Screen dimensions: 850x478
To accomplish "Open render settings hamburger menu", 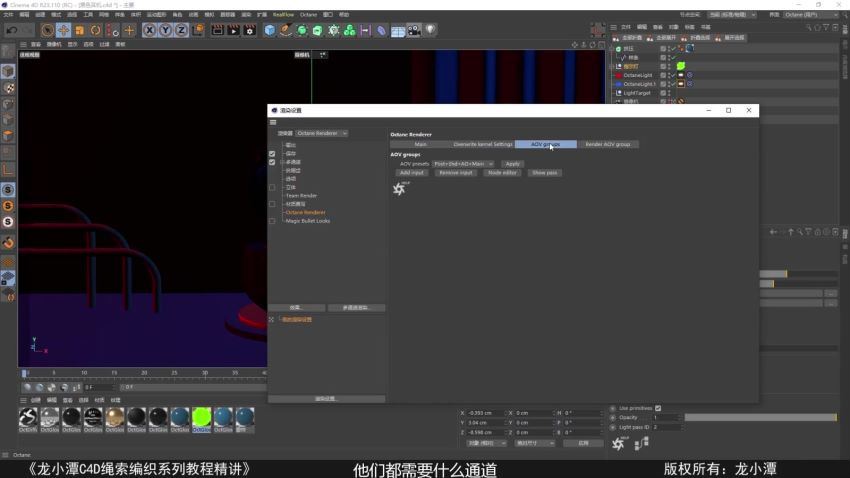I will [273, 122].
